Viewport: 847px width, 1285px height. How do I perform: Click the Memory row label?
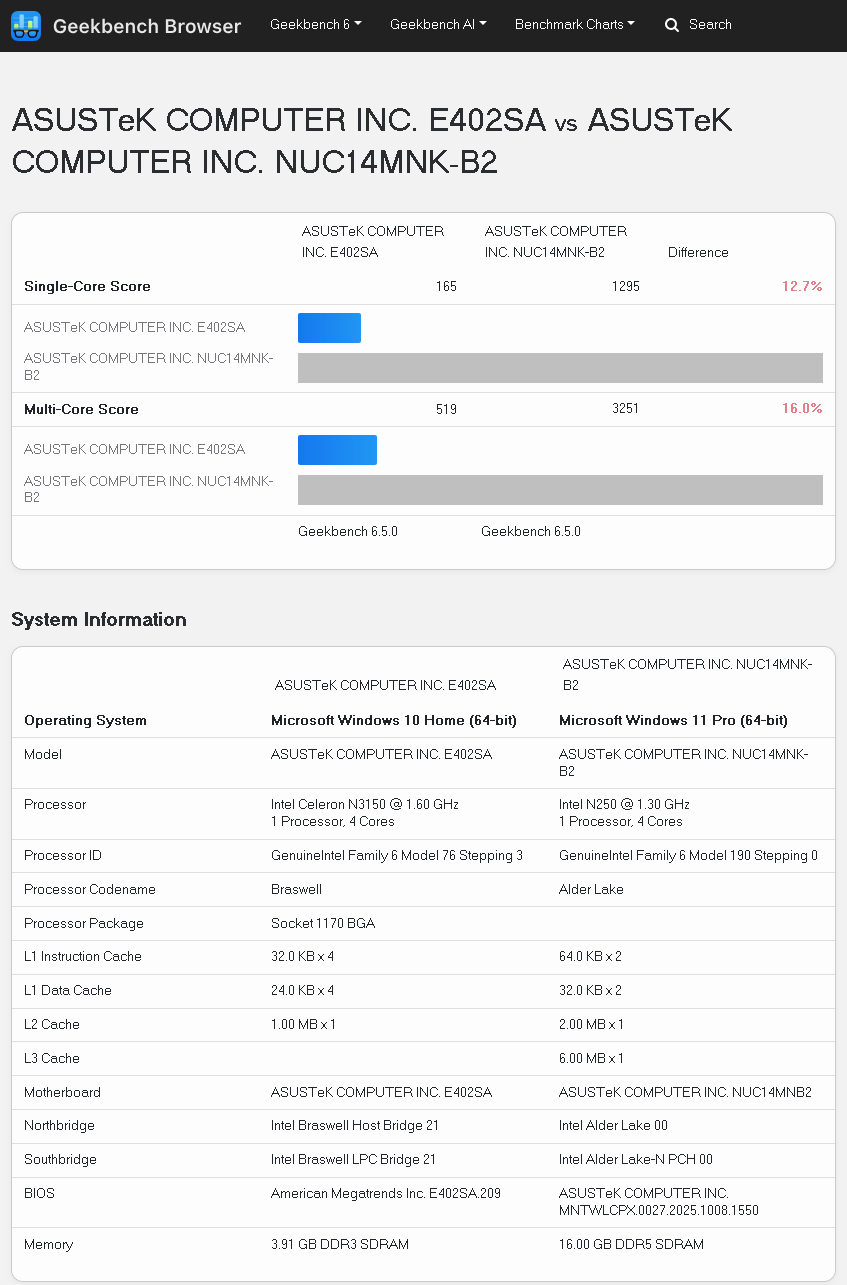tap(49, 1244)
